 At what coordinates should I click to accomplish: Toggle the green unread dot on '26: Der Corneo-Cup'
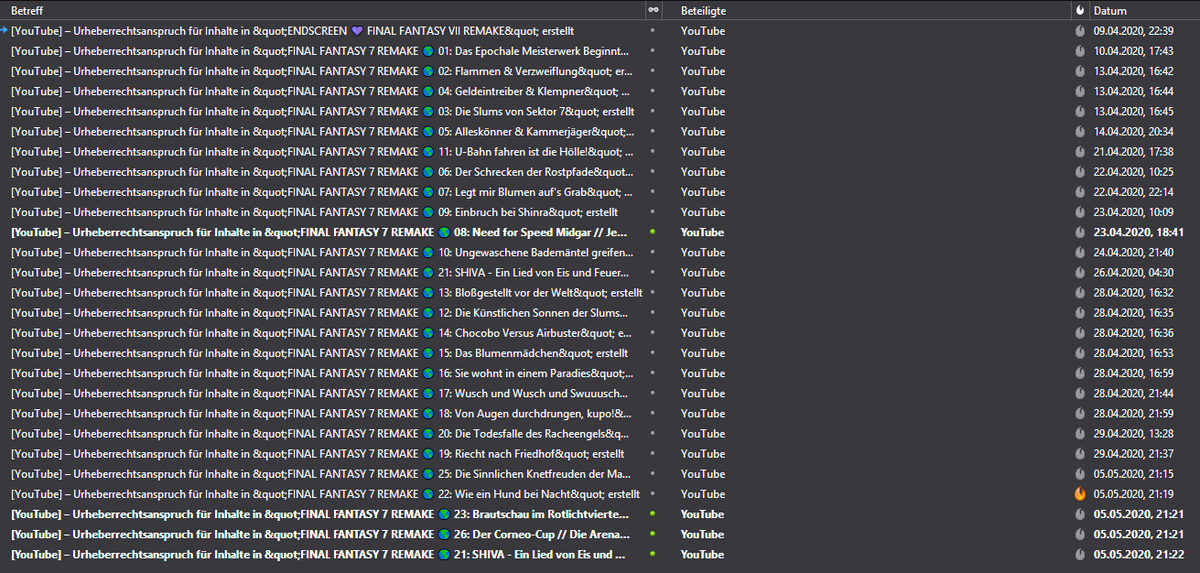click(653, 534)
